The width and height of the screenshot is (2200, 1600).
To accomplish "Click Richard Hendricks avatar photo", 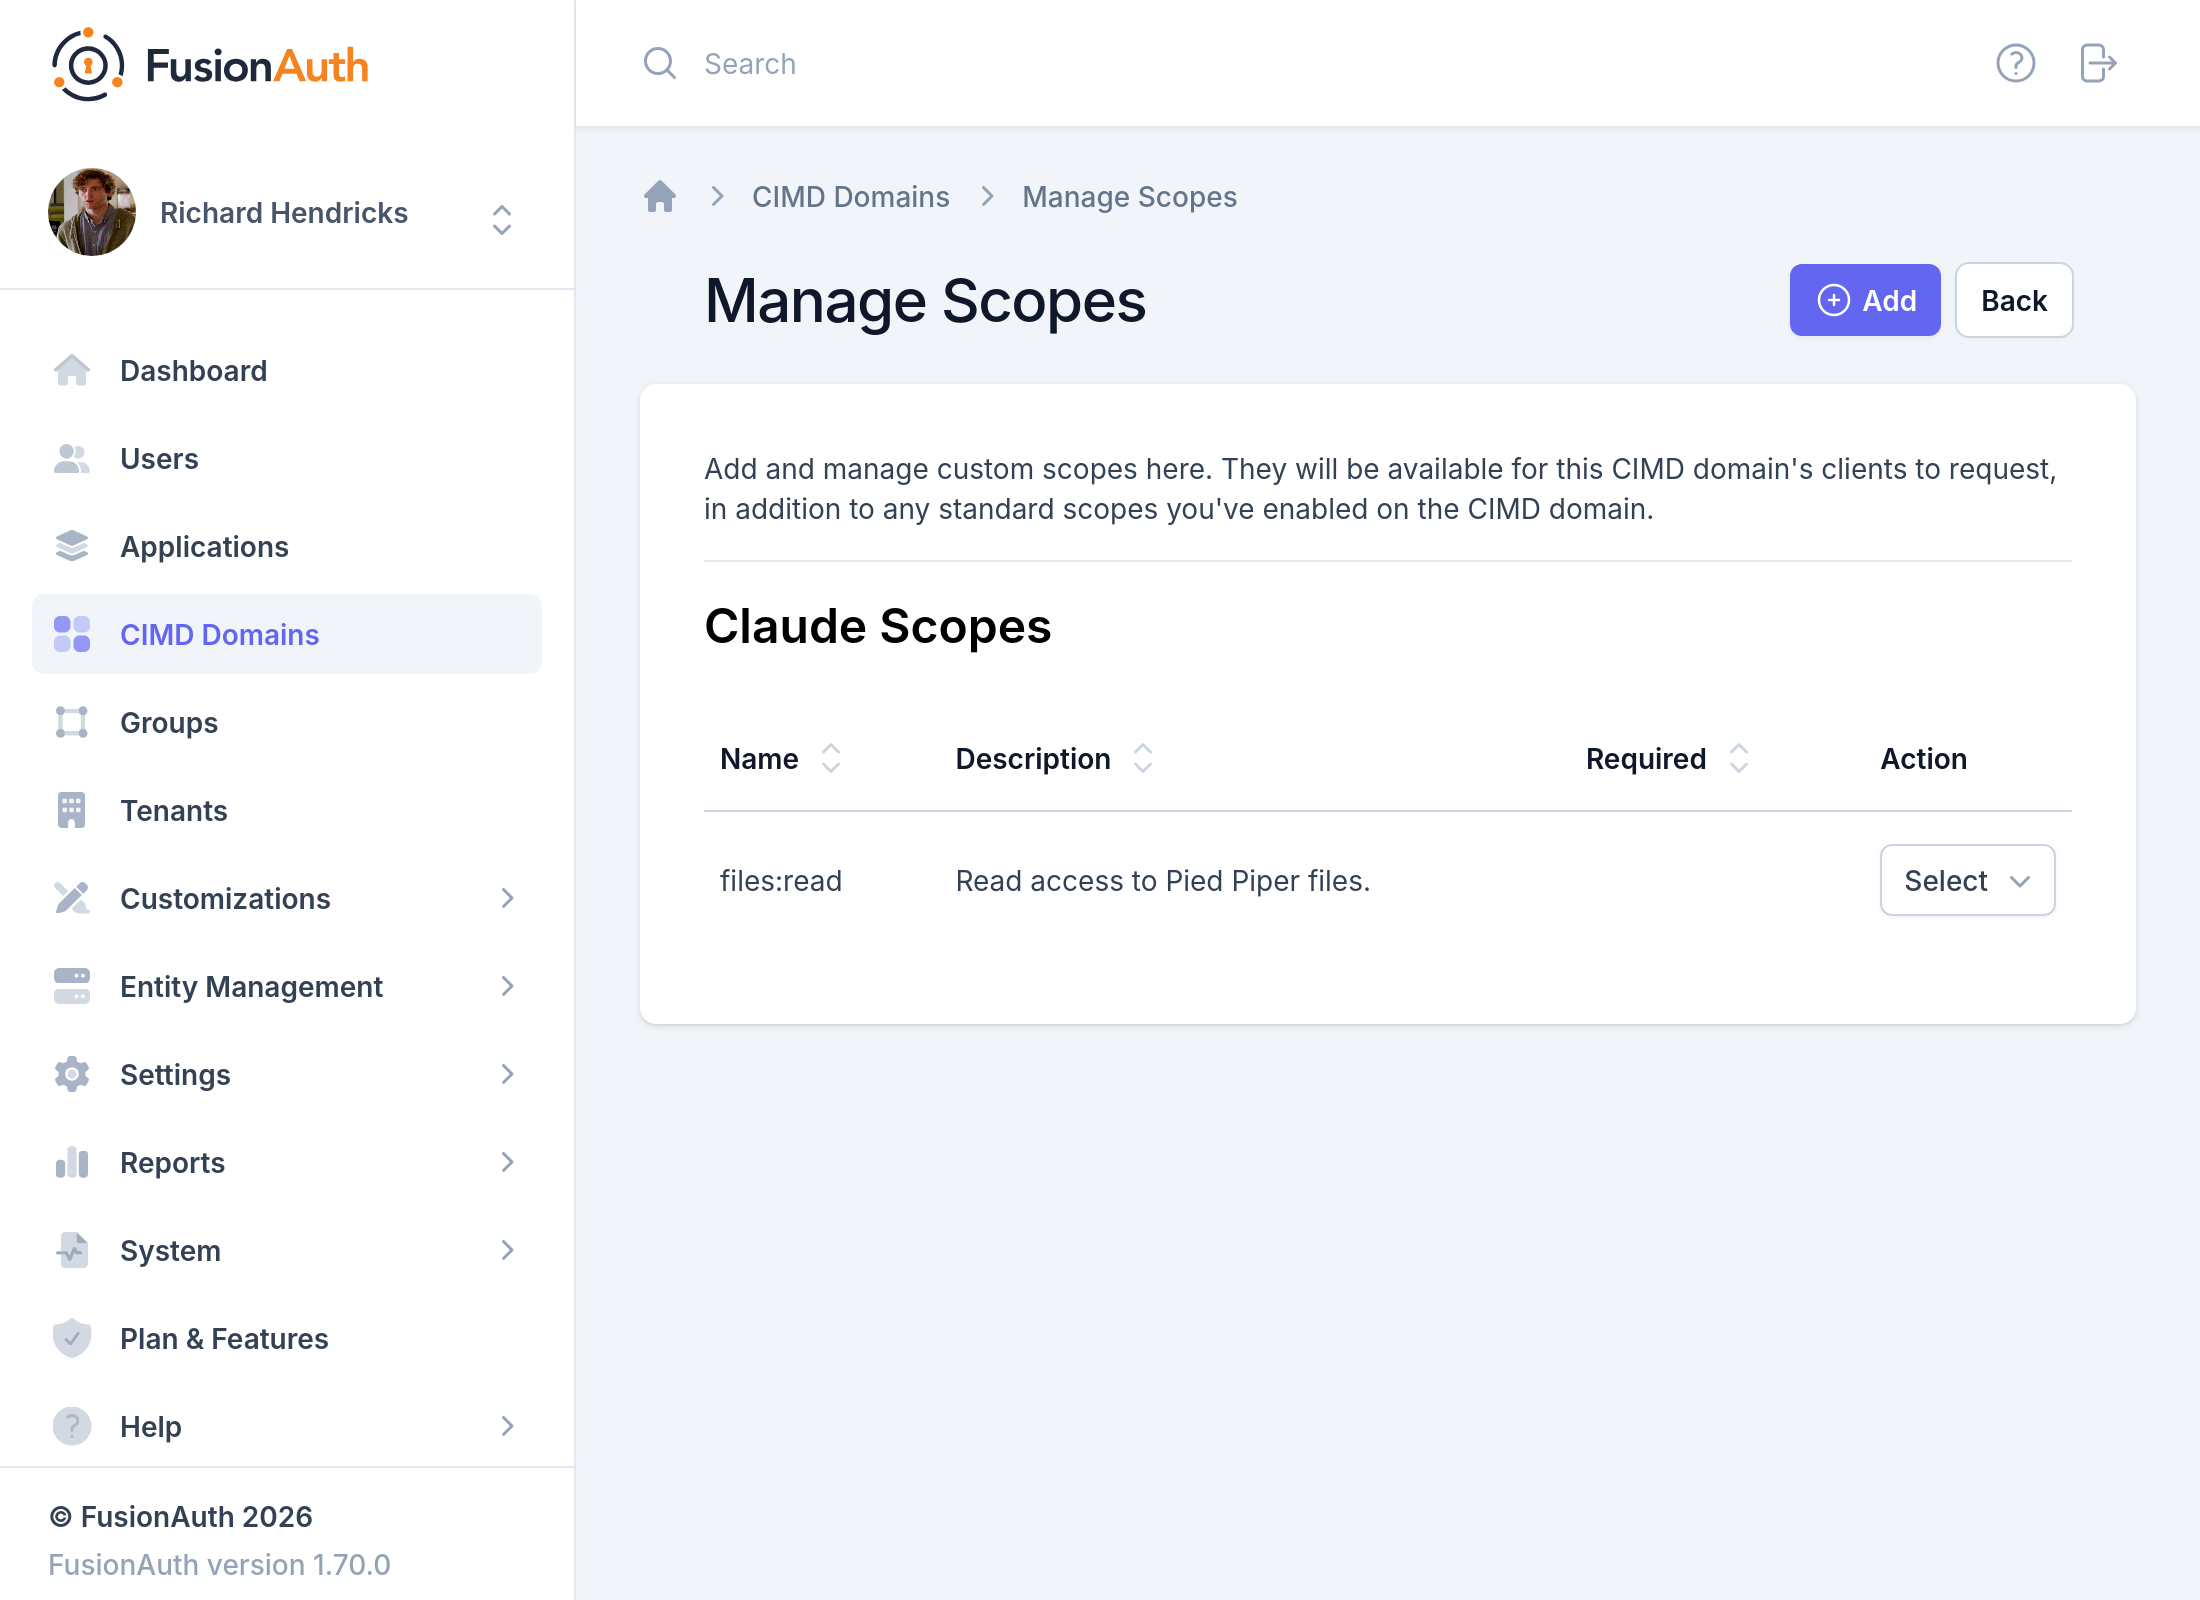I will 92,212.
